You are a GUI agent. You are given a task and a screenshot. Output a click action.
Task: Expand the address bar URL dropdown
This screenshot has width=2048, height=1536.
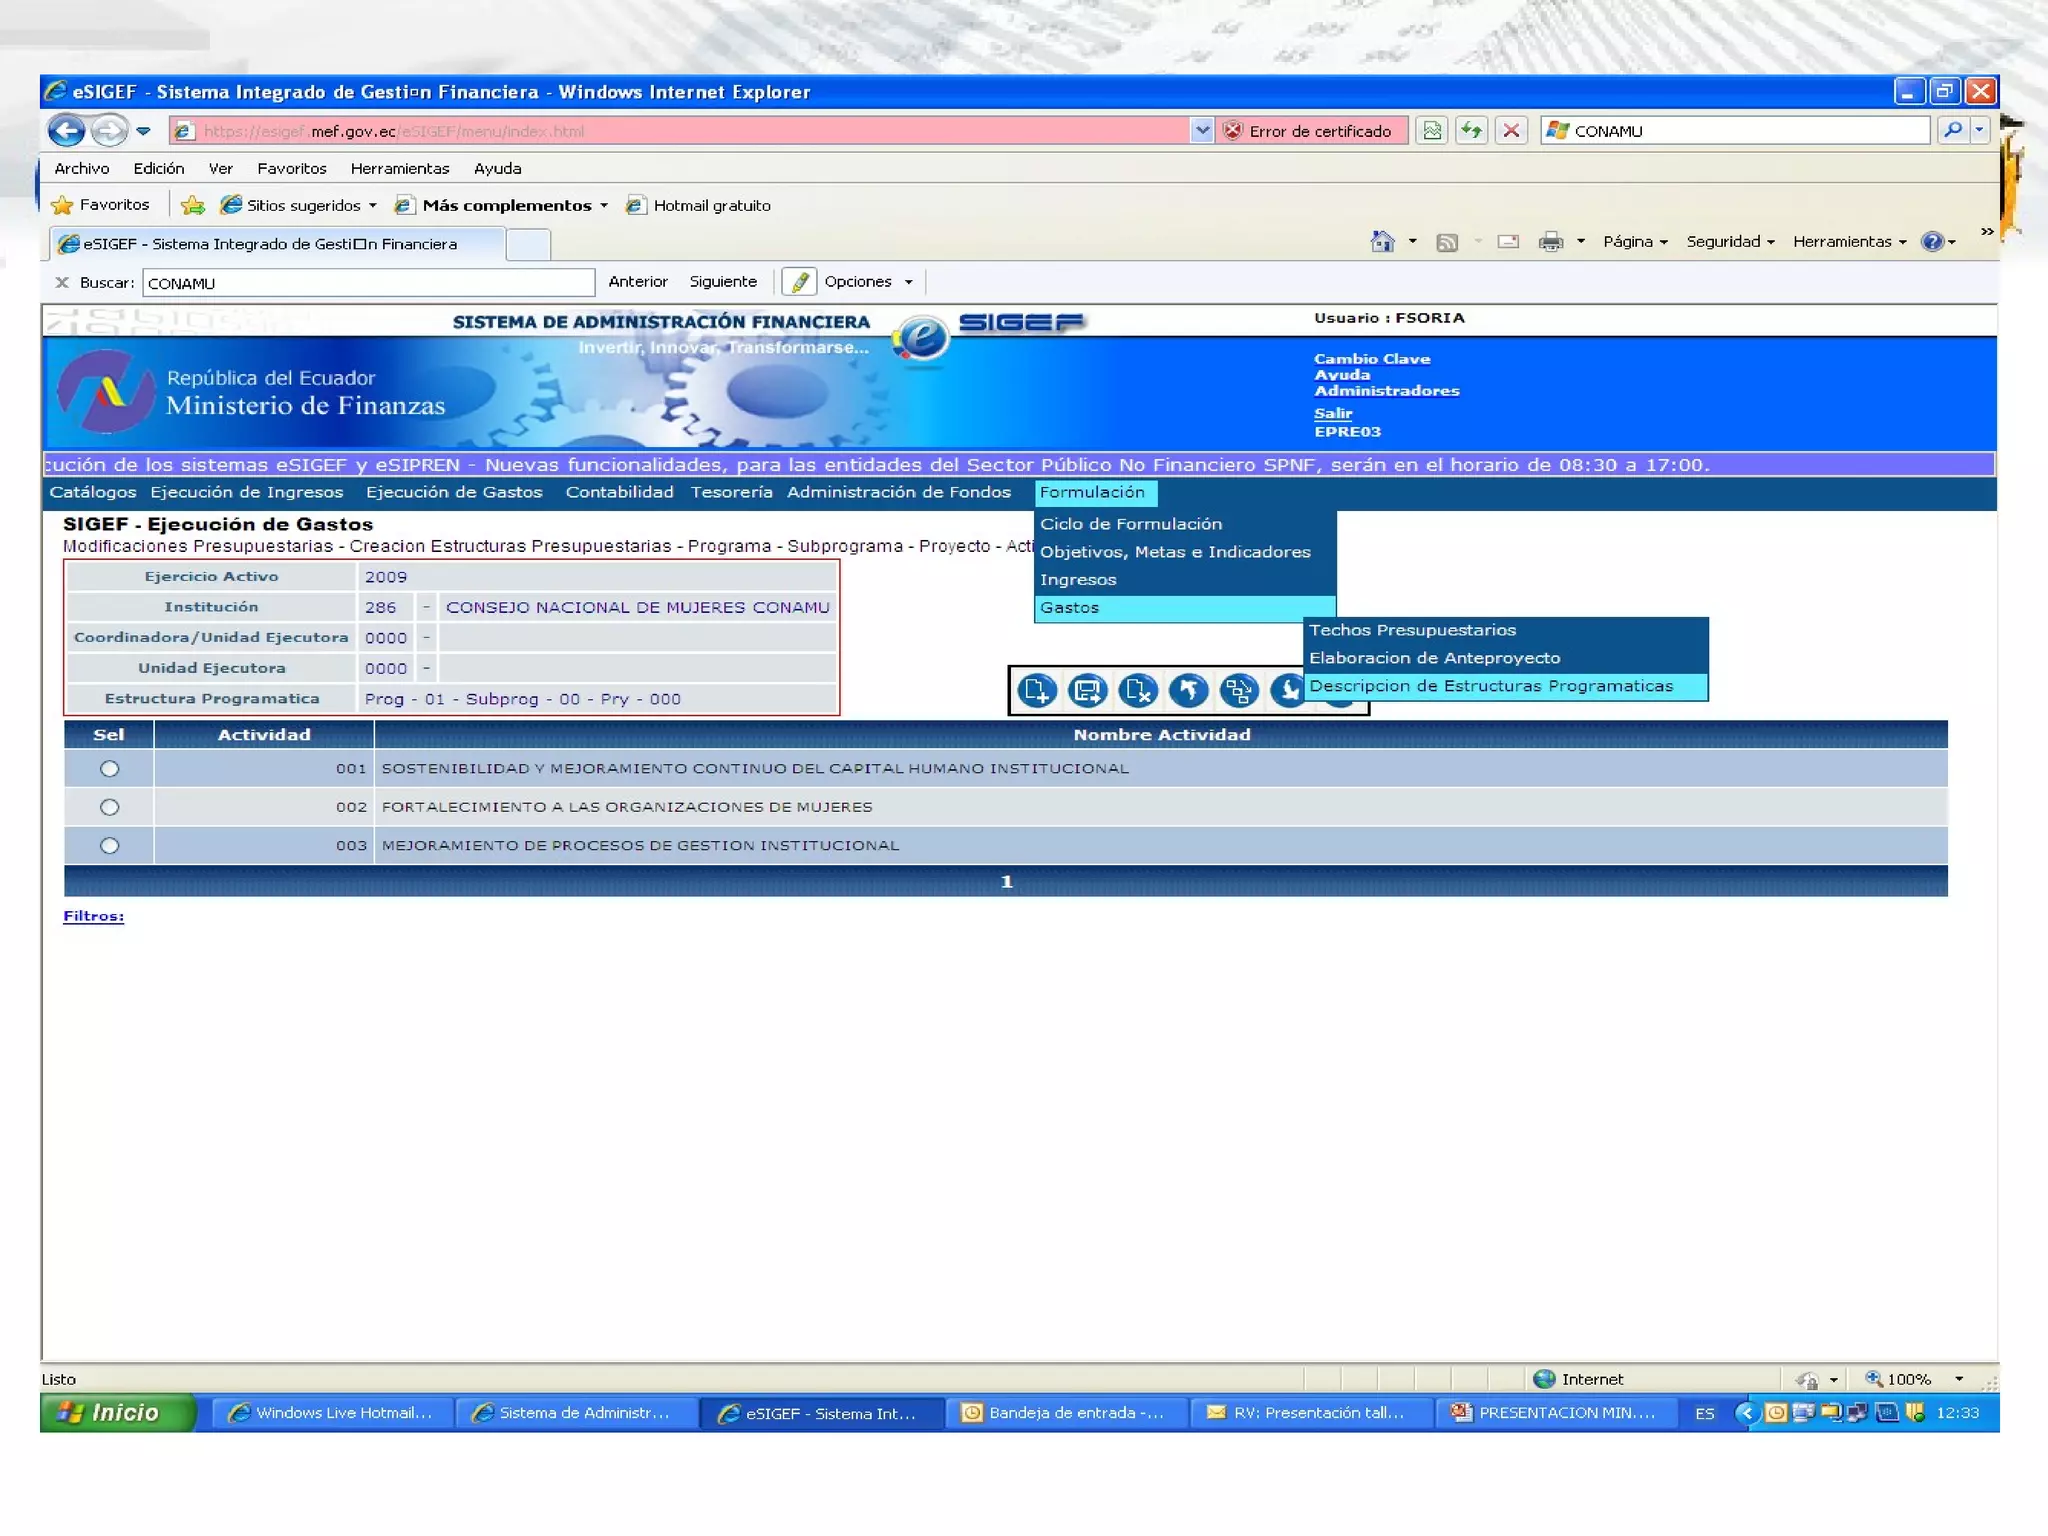pyautogui.click(x=1202, y=131)
